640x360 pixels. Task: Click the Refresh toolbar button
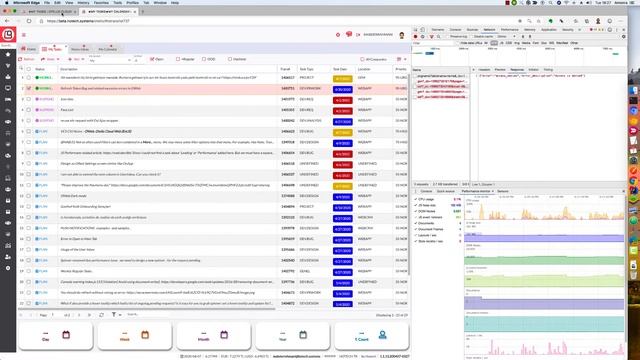(27, 59)
